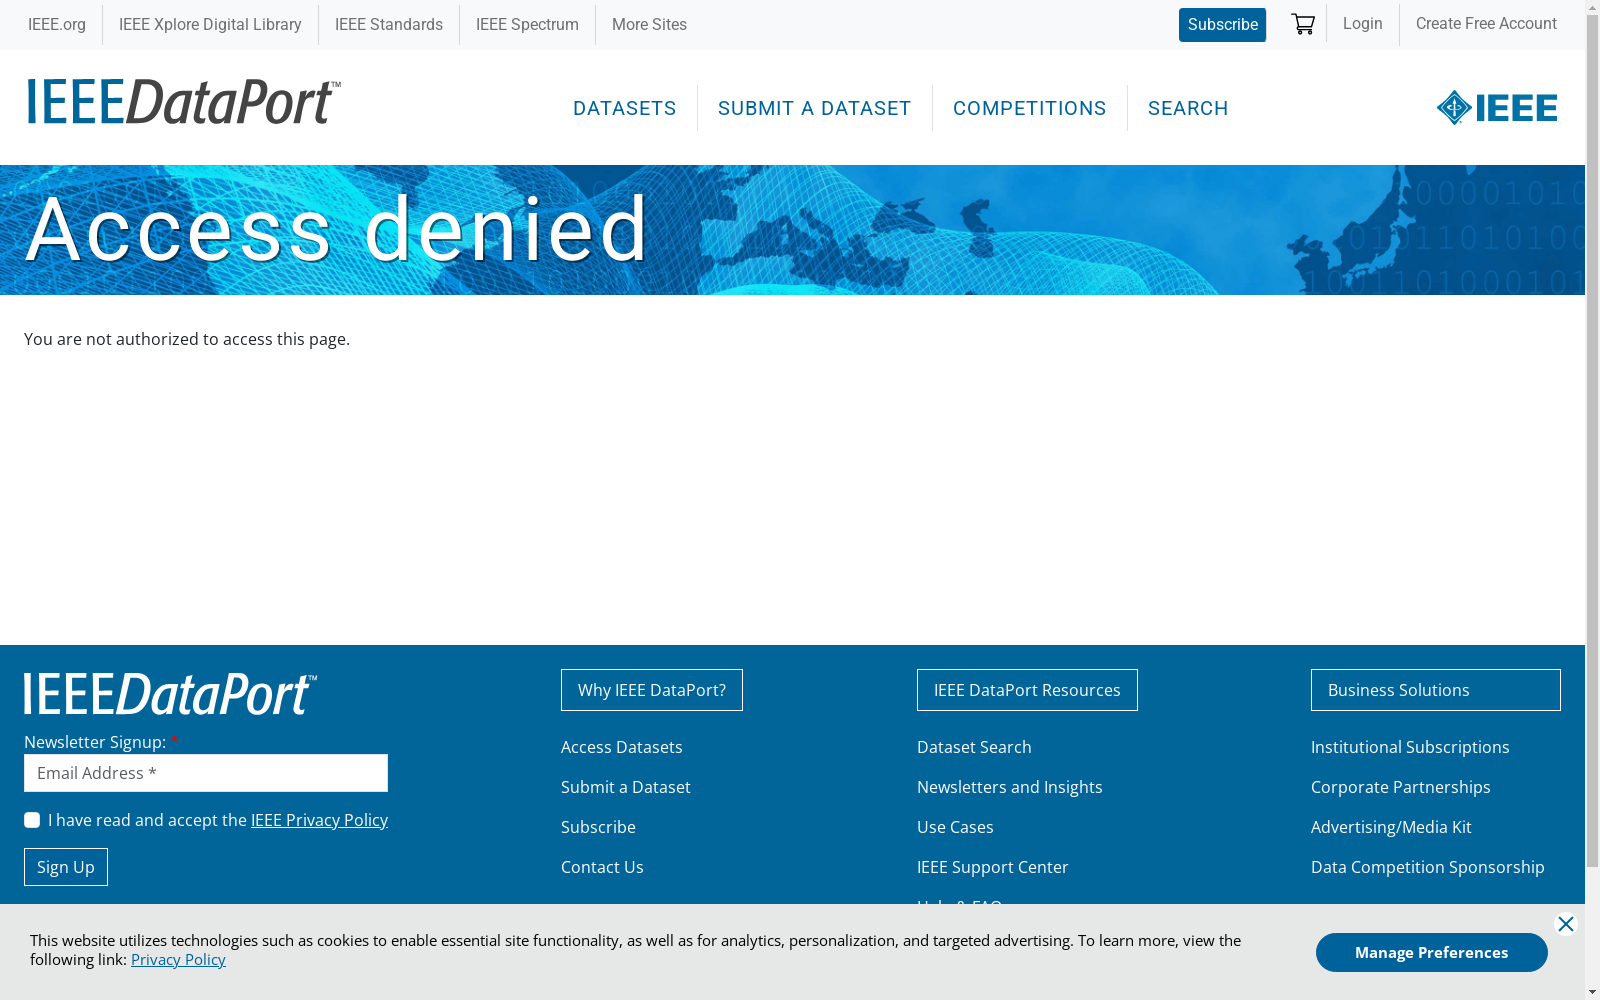Open Newsletters and Insights link
The width and height of the screenshot is (1600, 1000).
point(1010,787)
